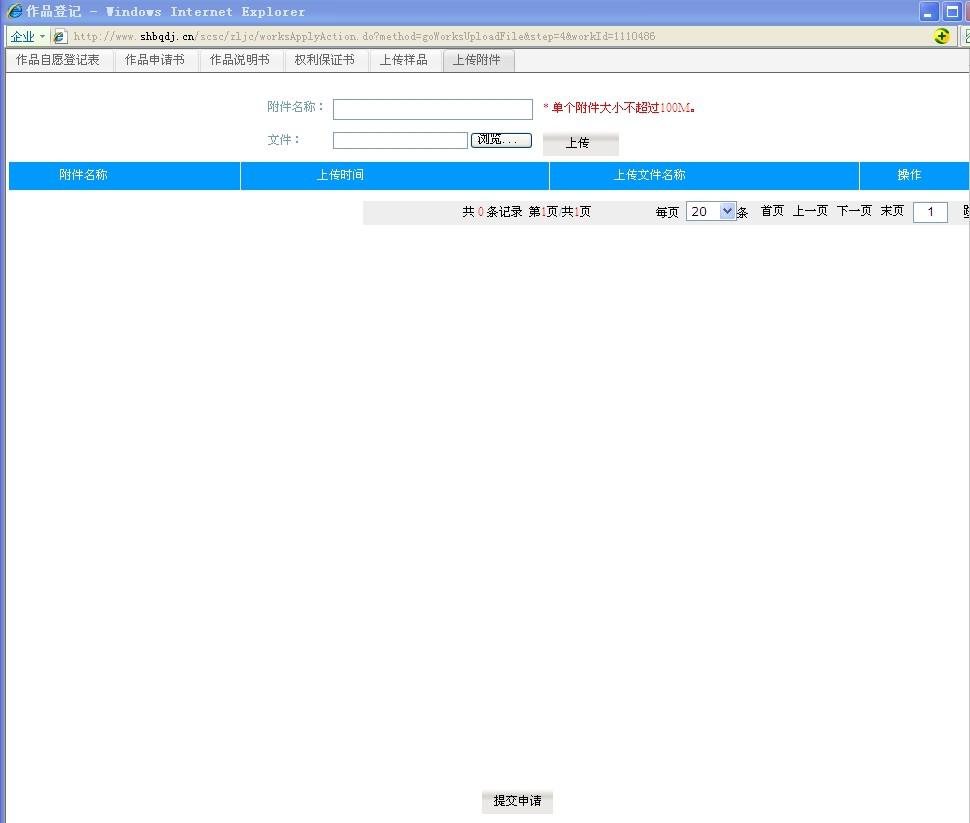Image resolution: width=970 pixels, height=823 pixels.
Task: Click the 文件 file path field
Action: point(400,141)
